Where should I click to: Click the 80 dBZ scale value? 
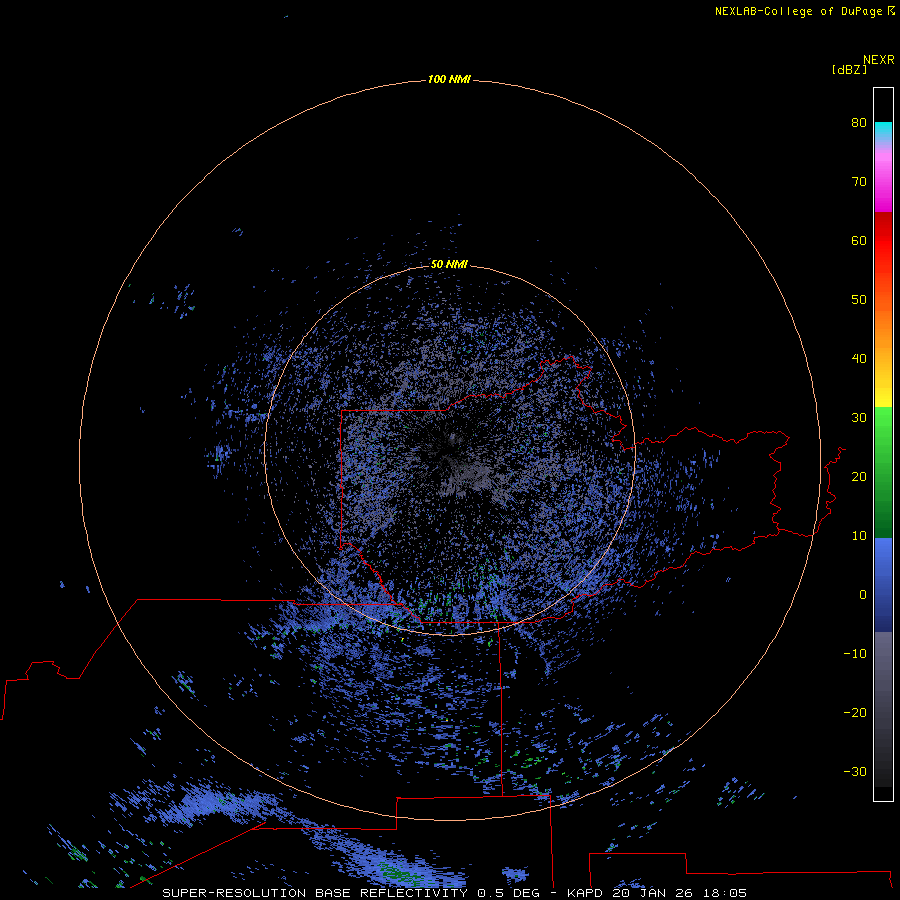click(859, 122)
